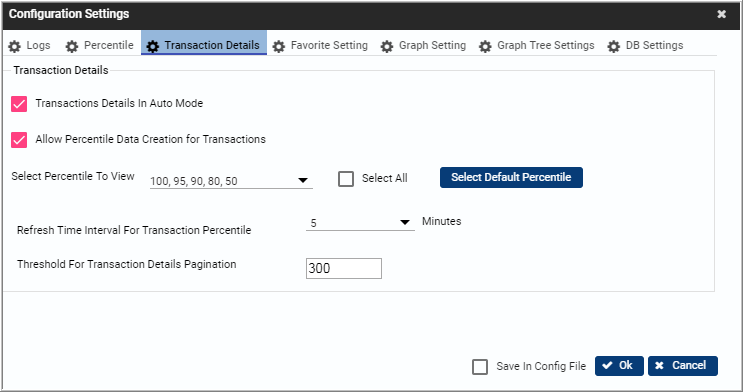Click the gear icon beside DB Settings
The image size is (743, 392).
614,46
